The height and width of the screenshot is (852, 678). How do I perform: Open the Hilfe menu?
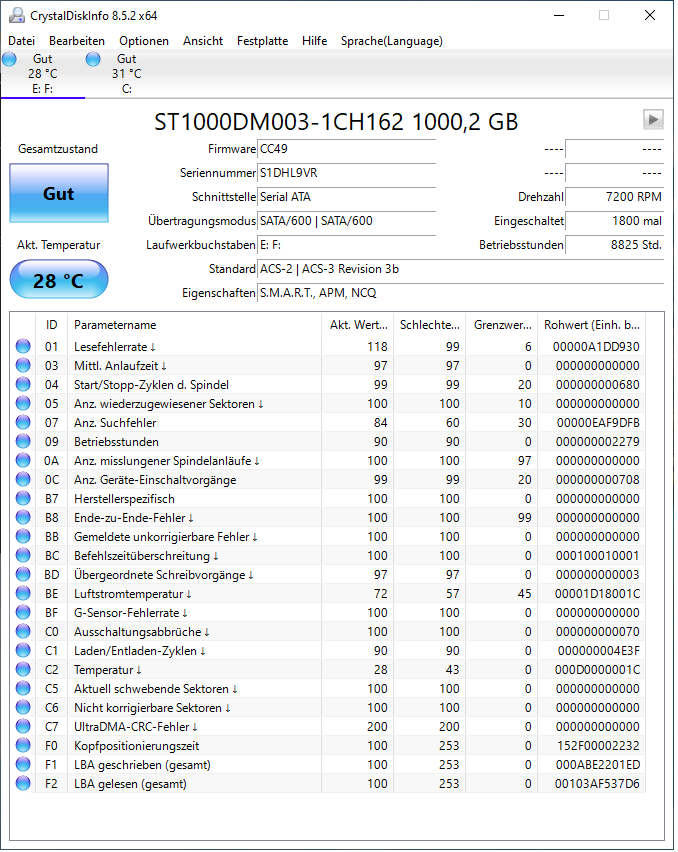(316, 41)
